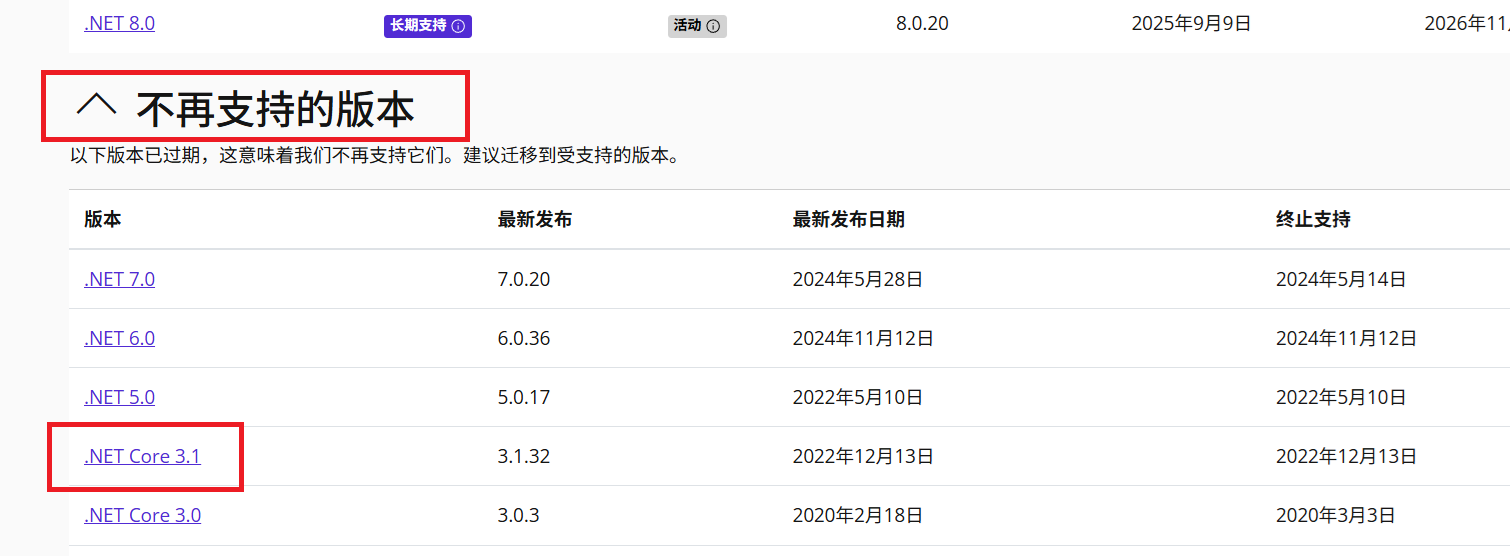Select version number 7.0.20
This screenshot has height=556, width=1510.
coord(524,280)
